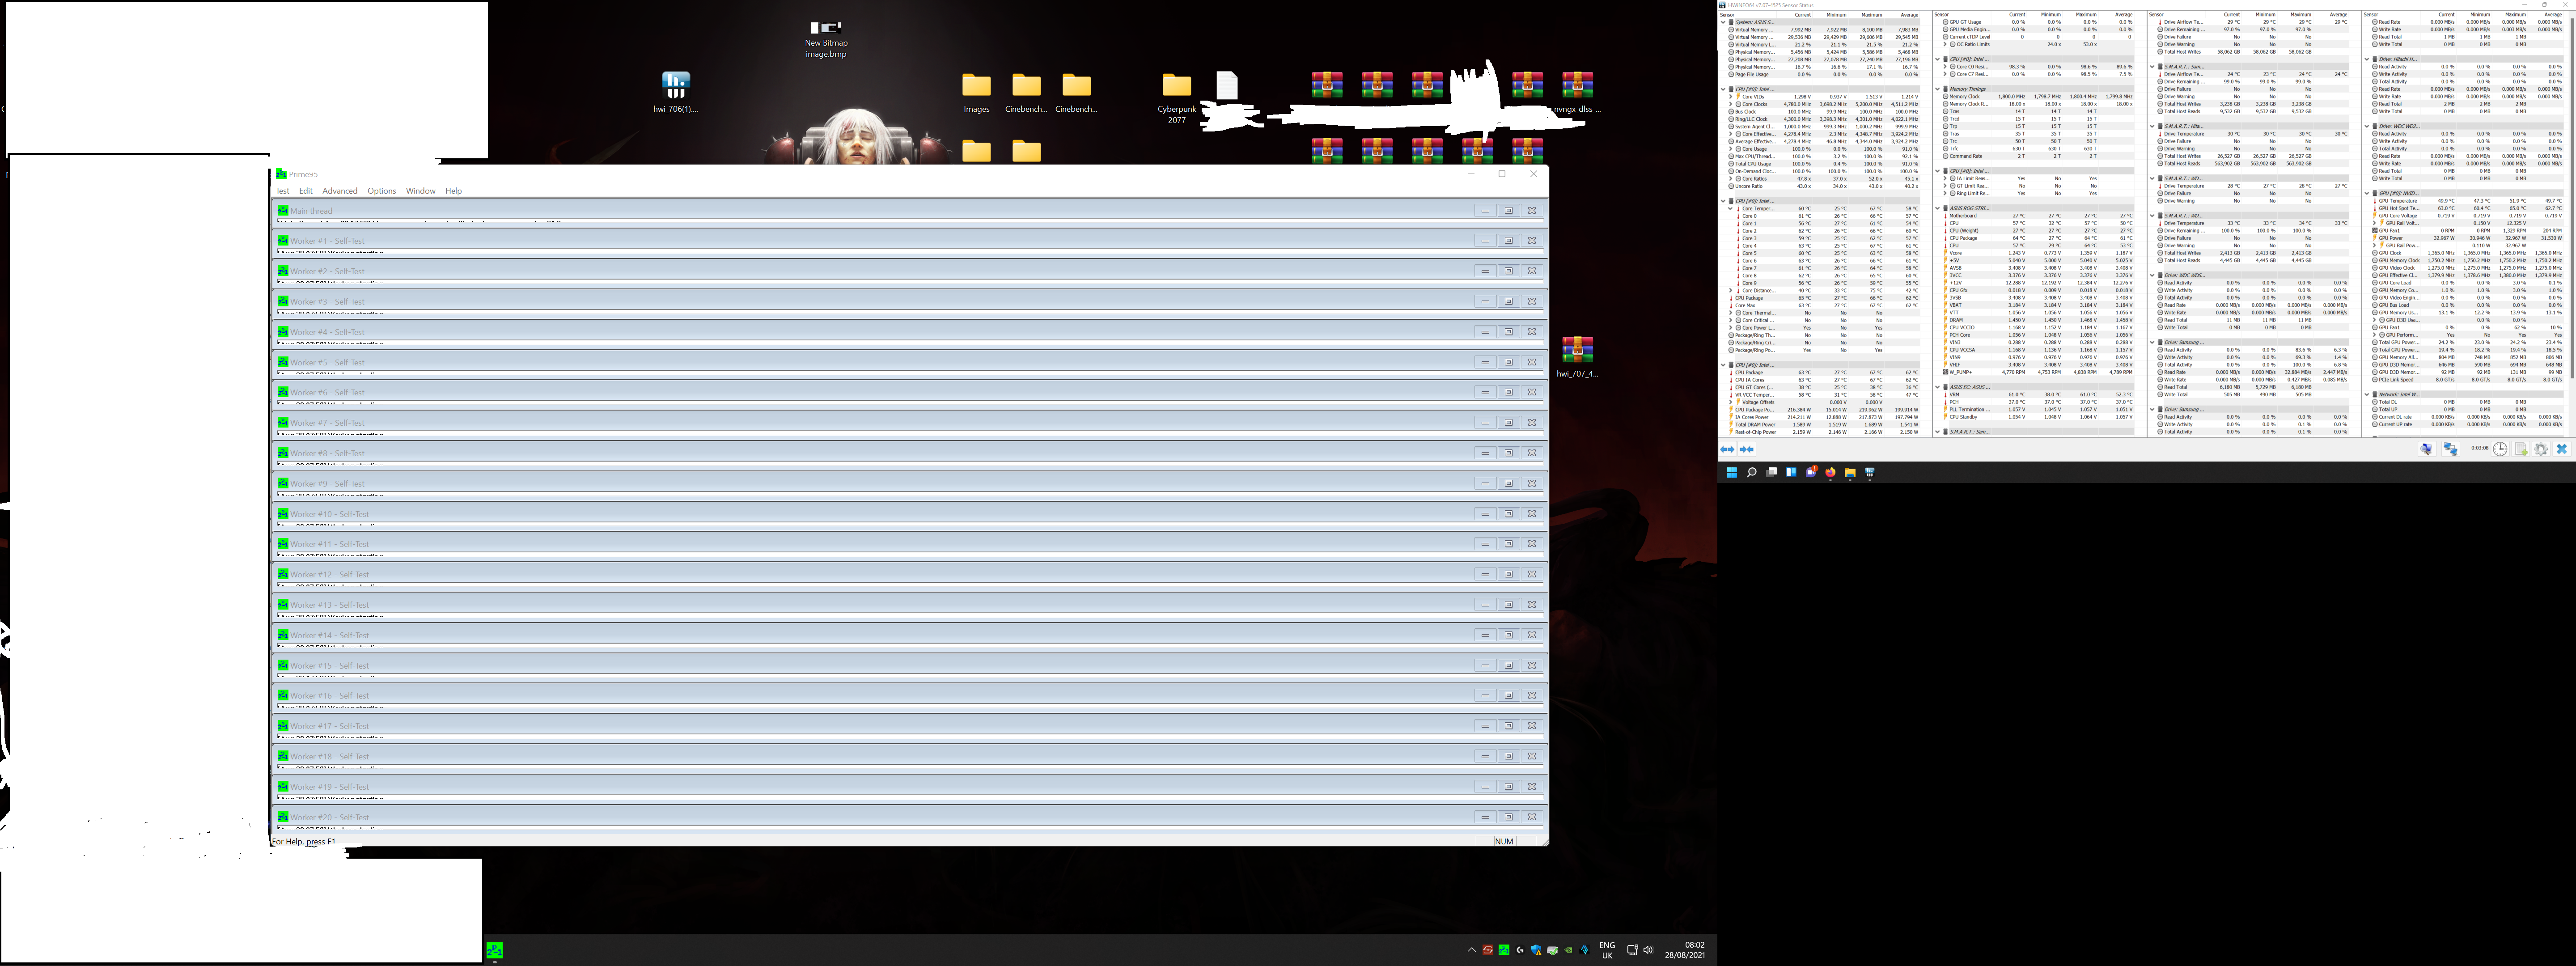This screenshot has height=966, width=2576.
Task: Select New Bitmap image.bmp desktop file
Action: tap(826, 39)
